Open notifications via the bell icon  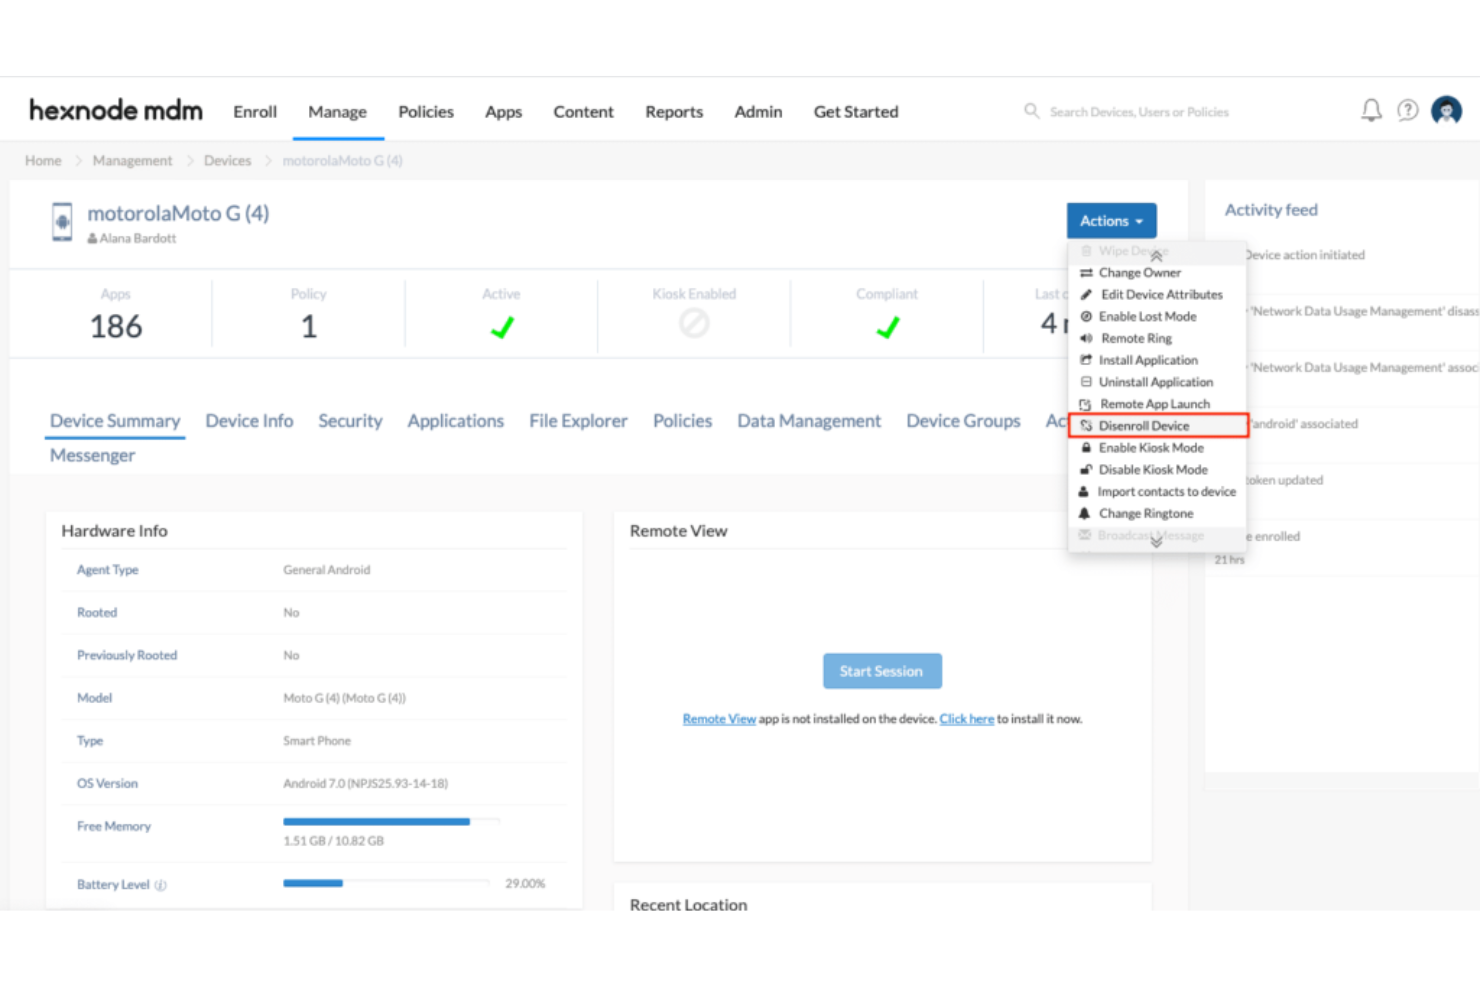click(1370, 110)
